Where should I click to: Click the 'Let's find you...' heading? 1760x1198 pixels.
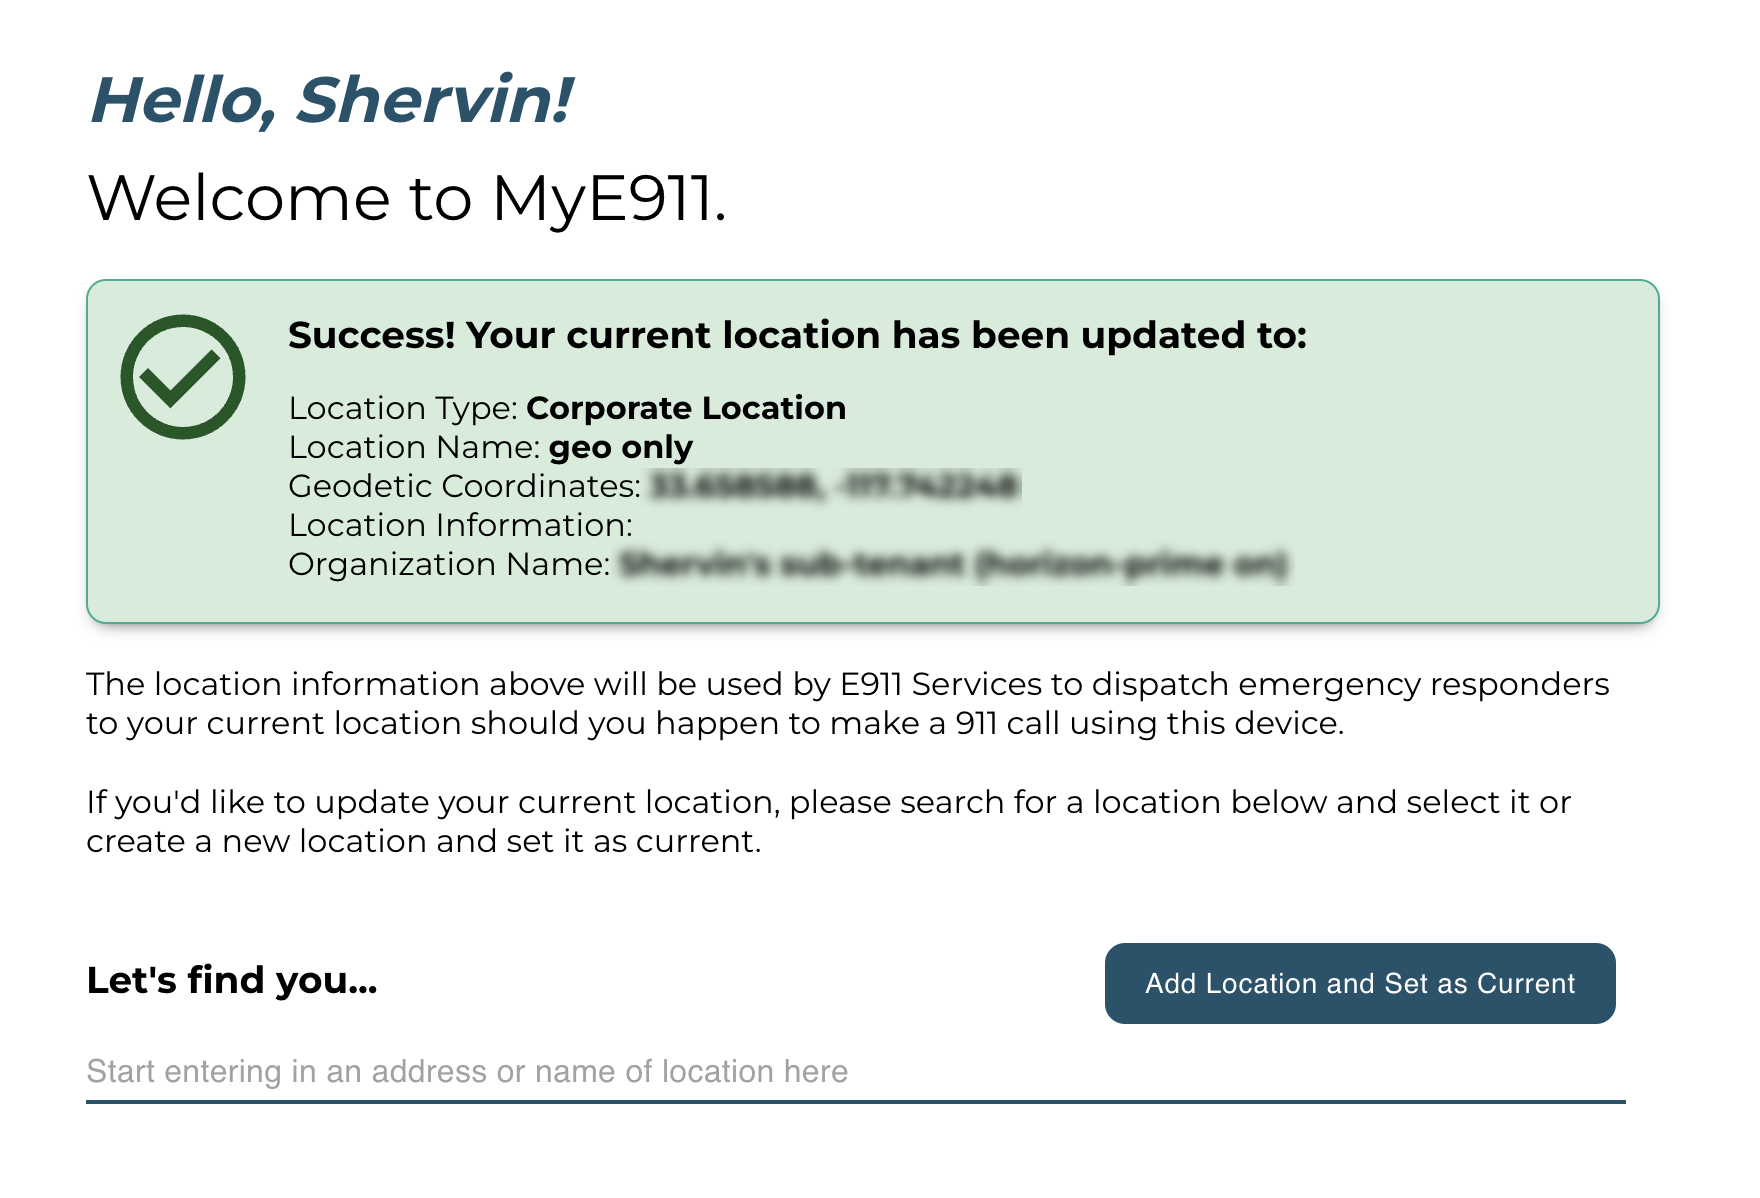click(232, 980)
